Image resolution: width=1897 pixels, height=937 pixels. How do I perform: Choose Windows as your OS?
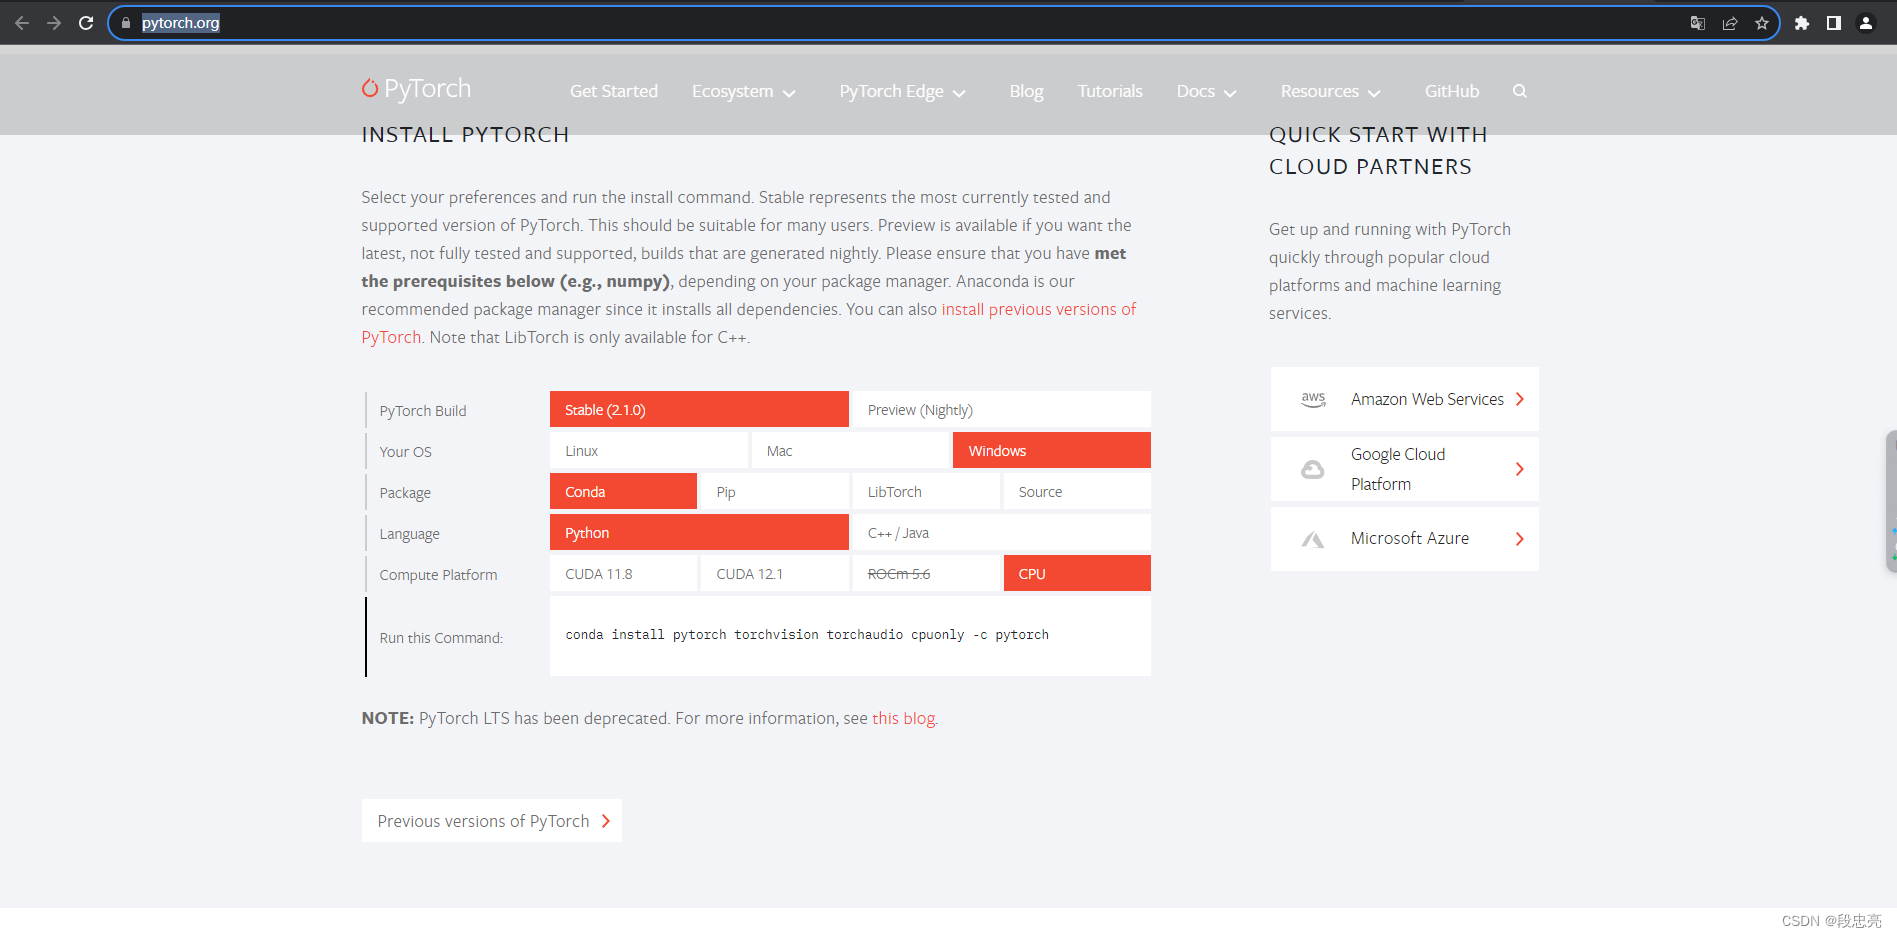pos(1052,451)
